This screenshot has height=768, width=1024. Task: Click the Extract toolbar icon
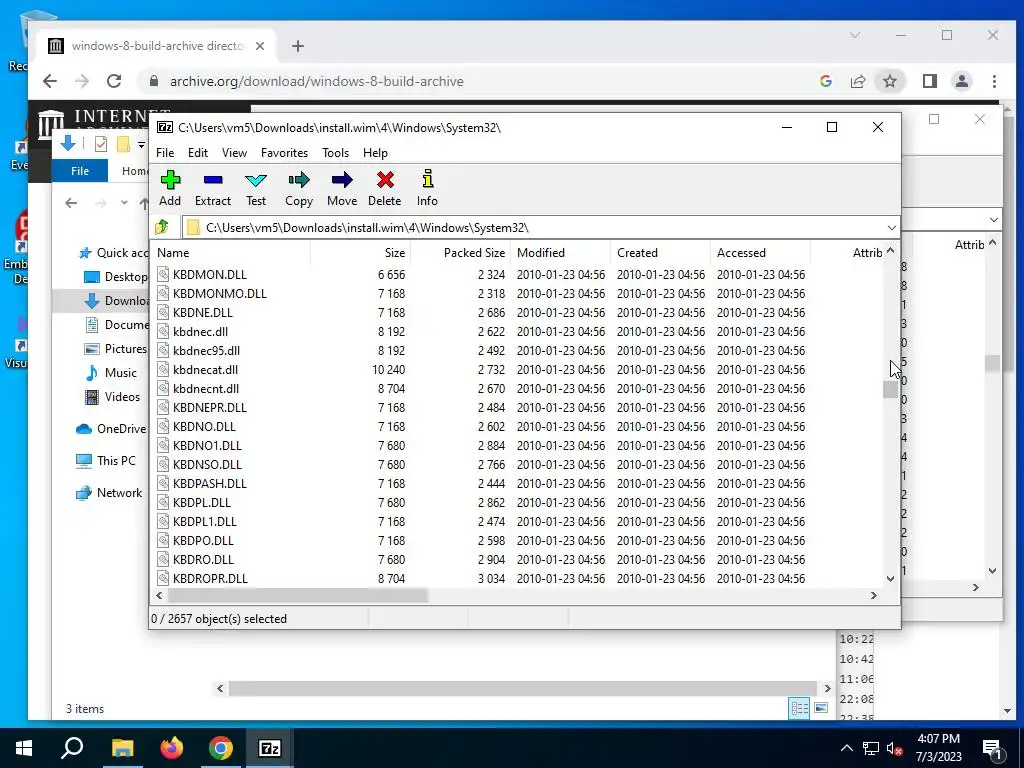[213, 189]
